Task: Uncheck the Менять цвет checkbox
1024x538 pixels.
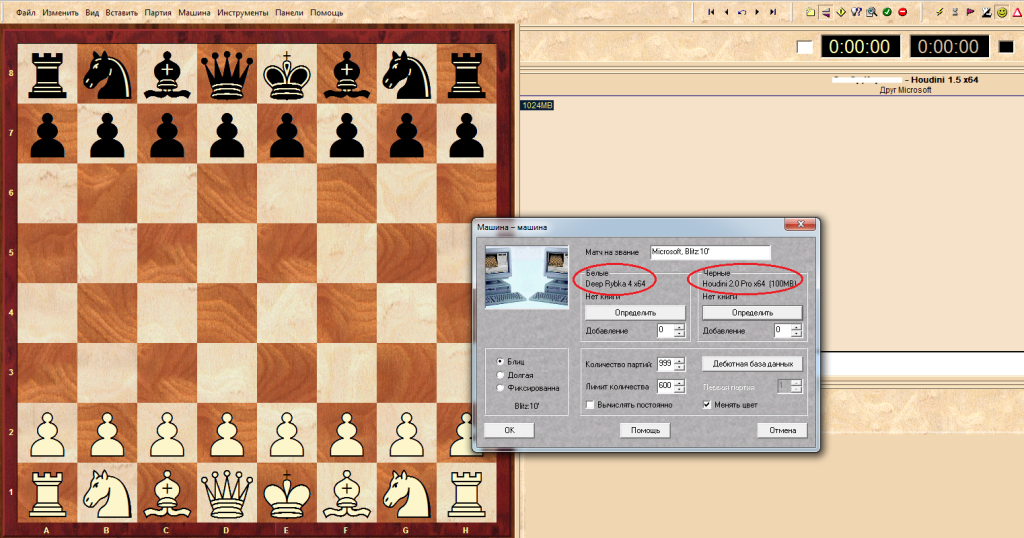Action: click(x=707, y=405)
